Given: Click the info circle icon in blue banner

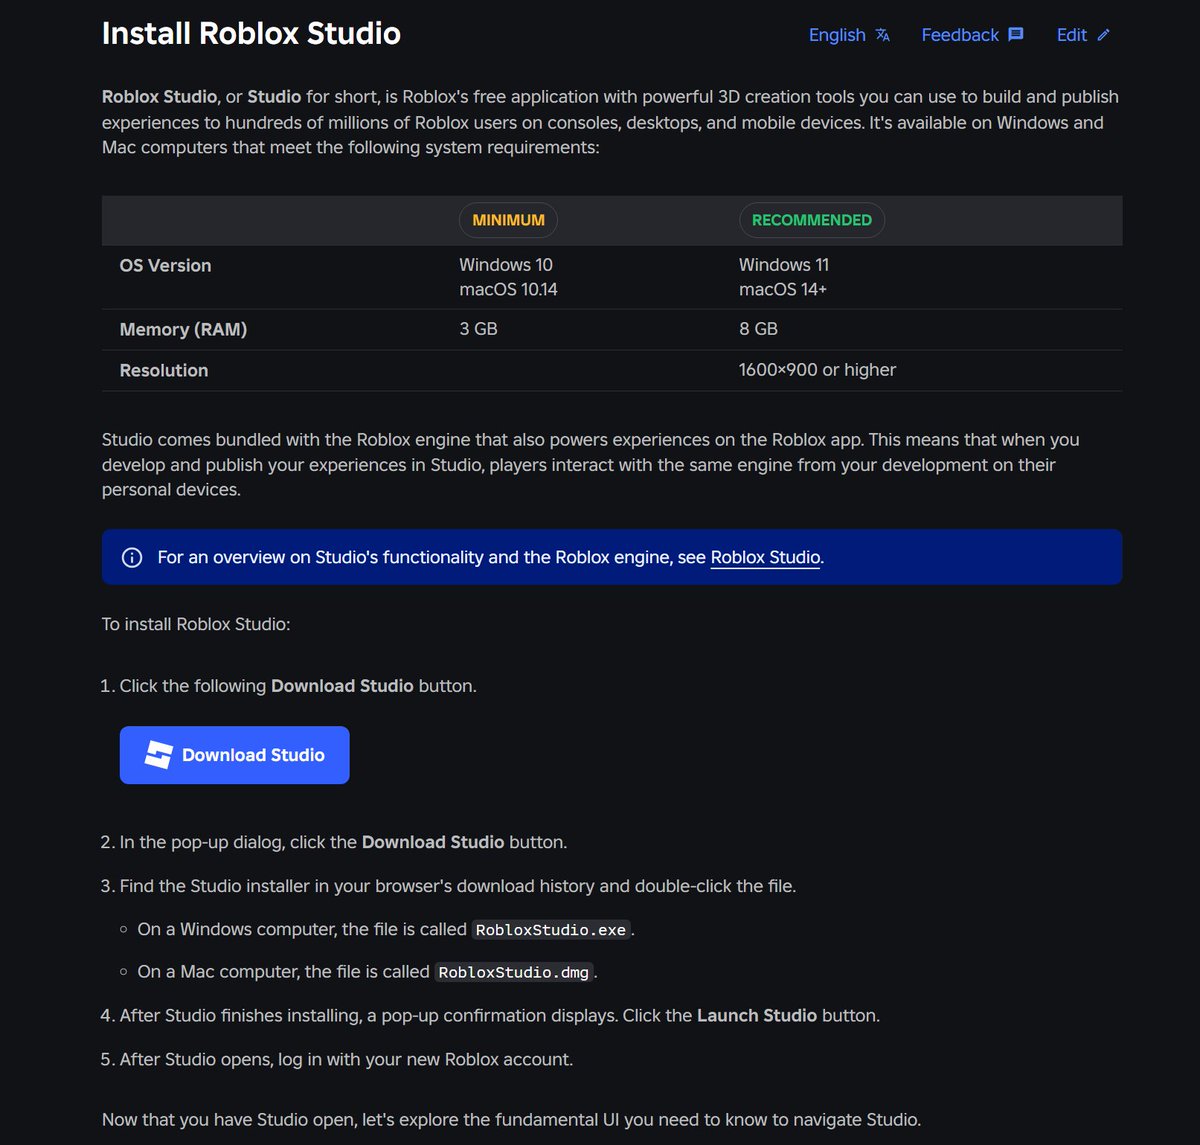Looking at the screenshot, I should [132, 557].
